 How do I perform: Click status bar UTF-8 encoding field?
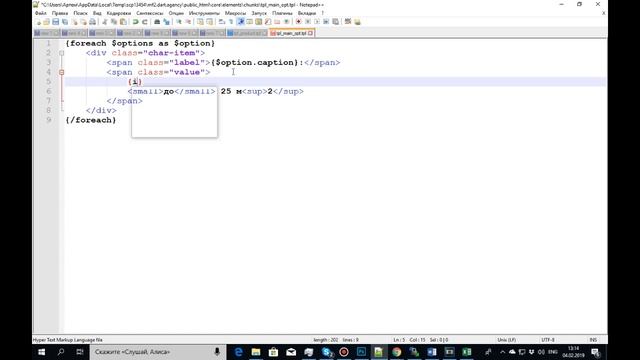click(x=548, y=340)
